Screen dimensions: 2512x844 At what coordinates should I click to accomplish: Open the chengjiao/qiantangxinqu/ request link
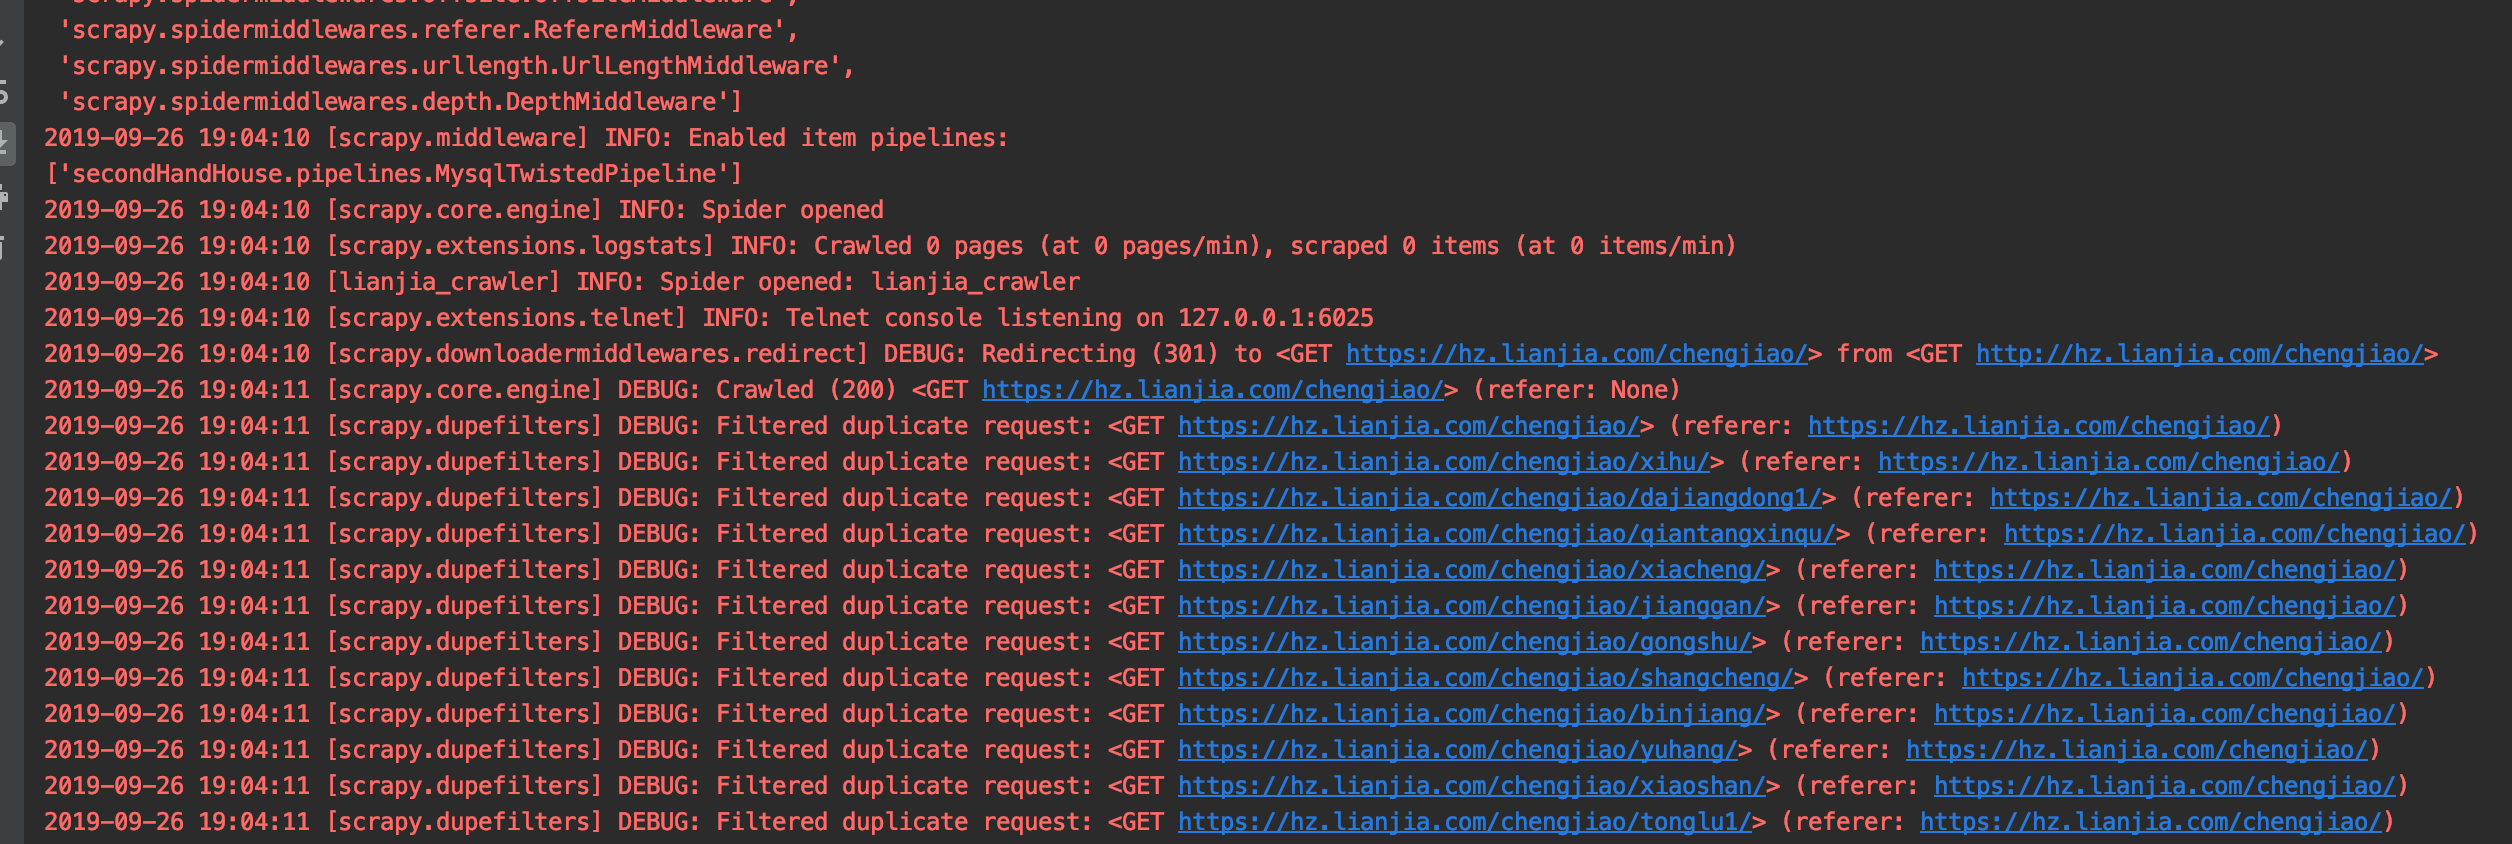1507,534
